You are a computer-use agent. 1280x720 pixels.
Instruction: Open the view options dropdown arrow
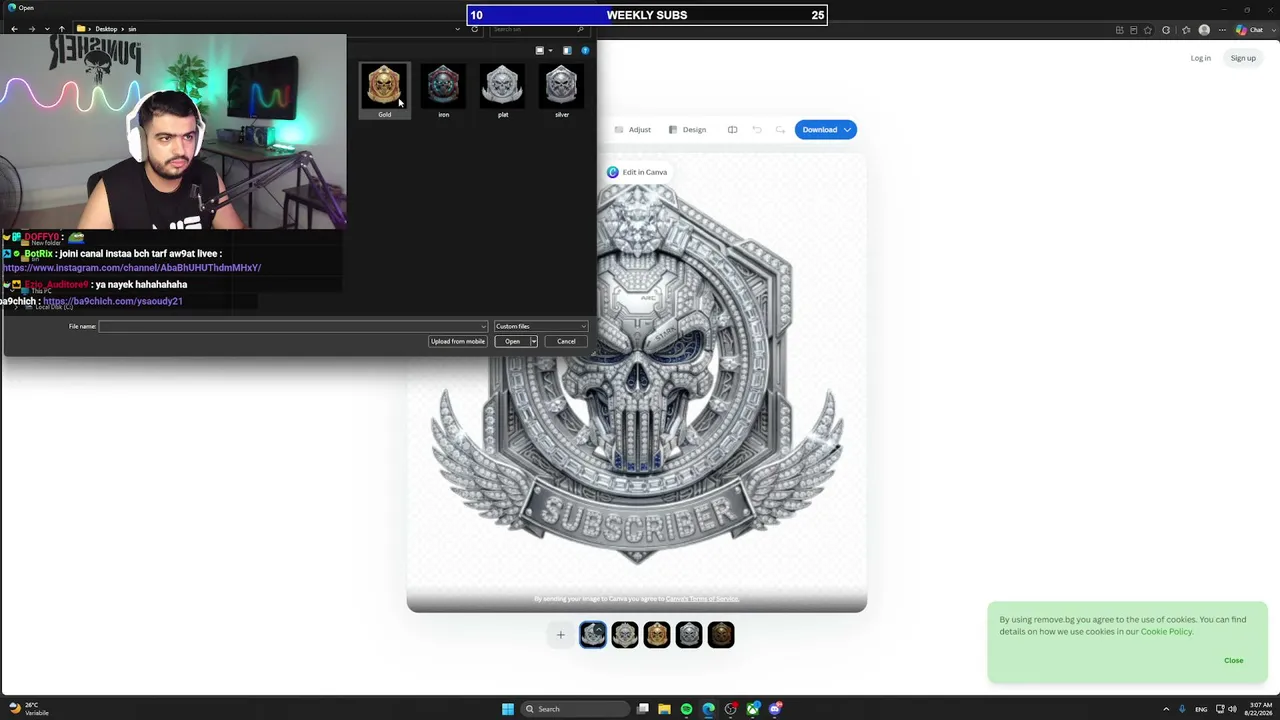click(550, 51)
